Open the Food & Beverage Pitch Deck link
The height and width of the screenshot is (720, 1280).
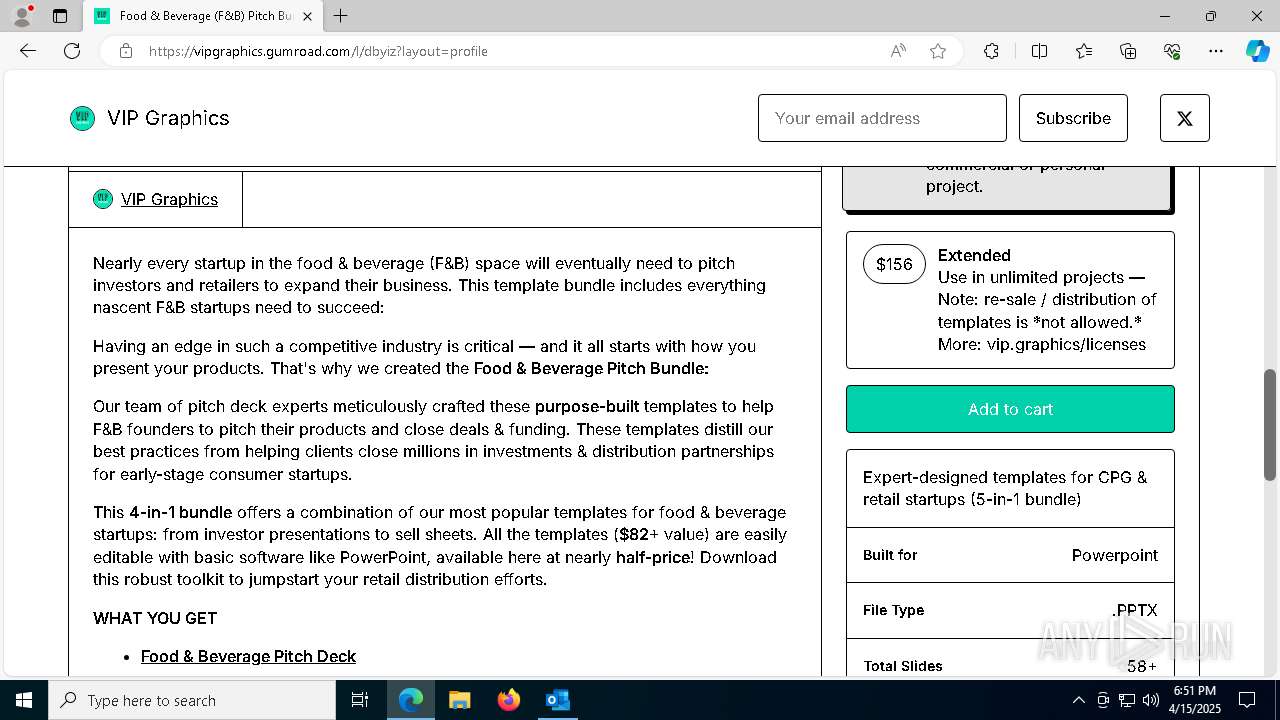(x=248, y=656)
